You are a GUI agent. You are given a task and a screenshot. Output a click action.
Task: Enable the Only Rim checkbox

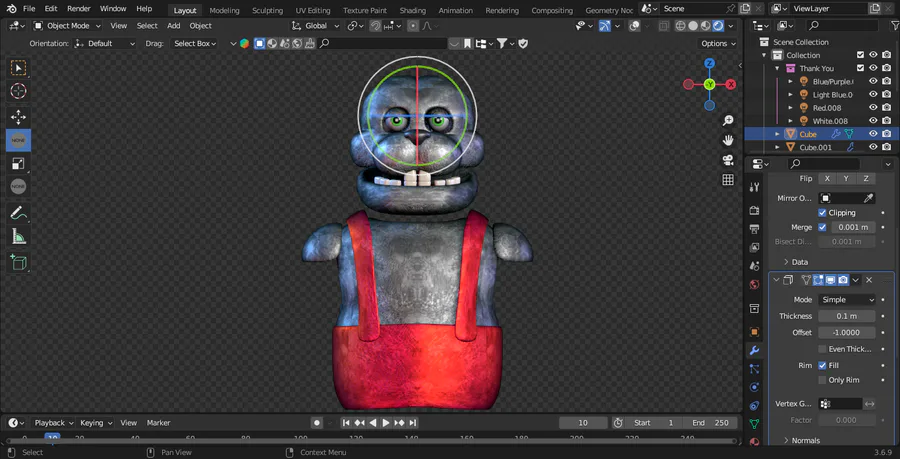click(x=822, y=380)
